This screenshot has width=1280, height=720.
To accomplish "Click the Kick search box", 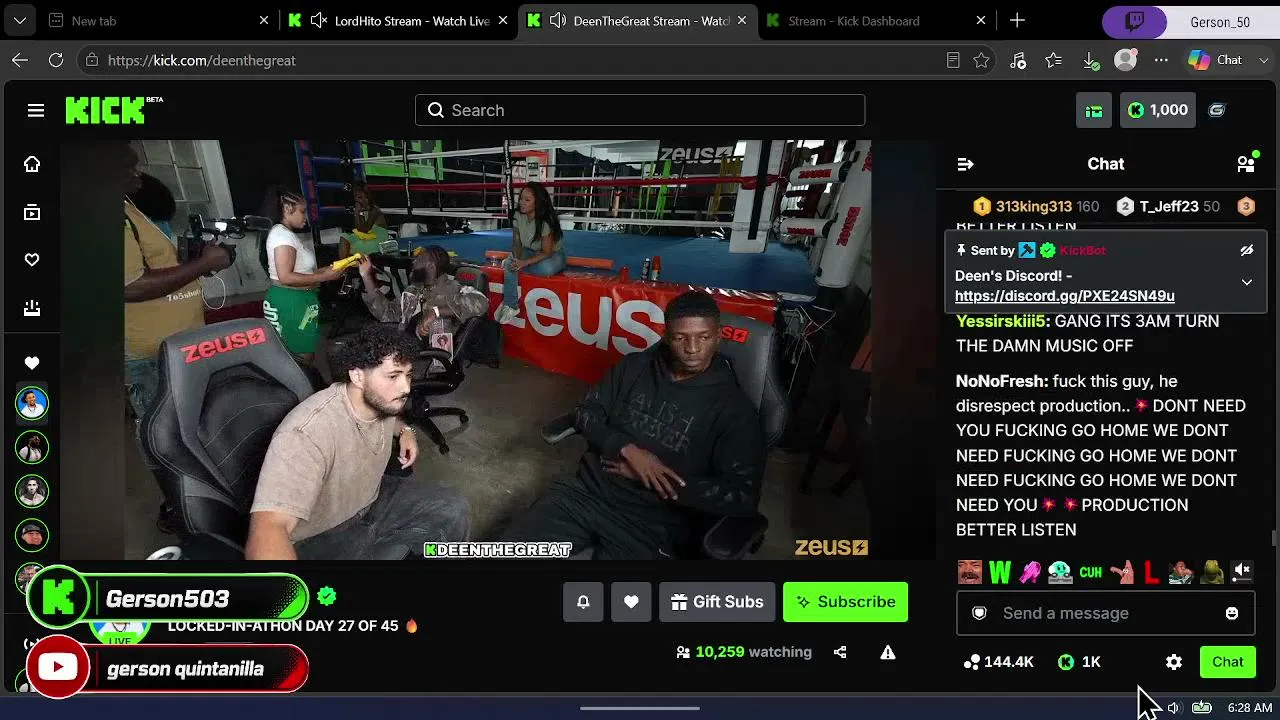I will click(640, 110).
